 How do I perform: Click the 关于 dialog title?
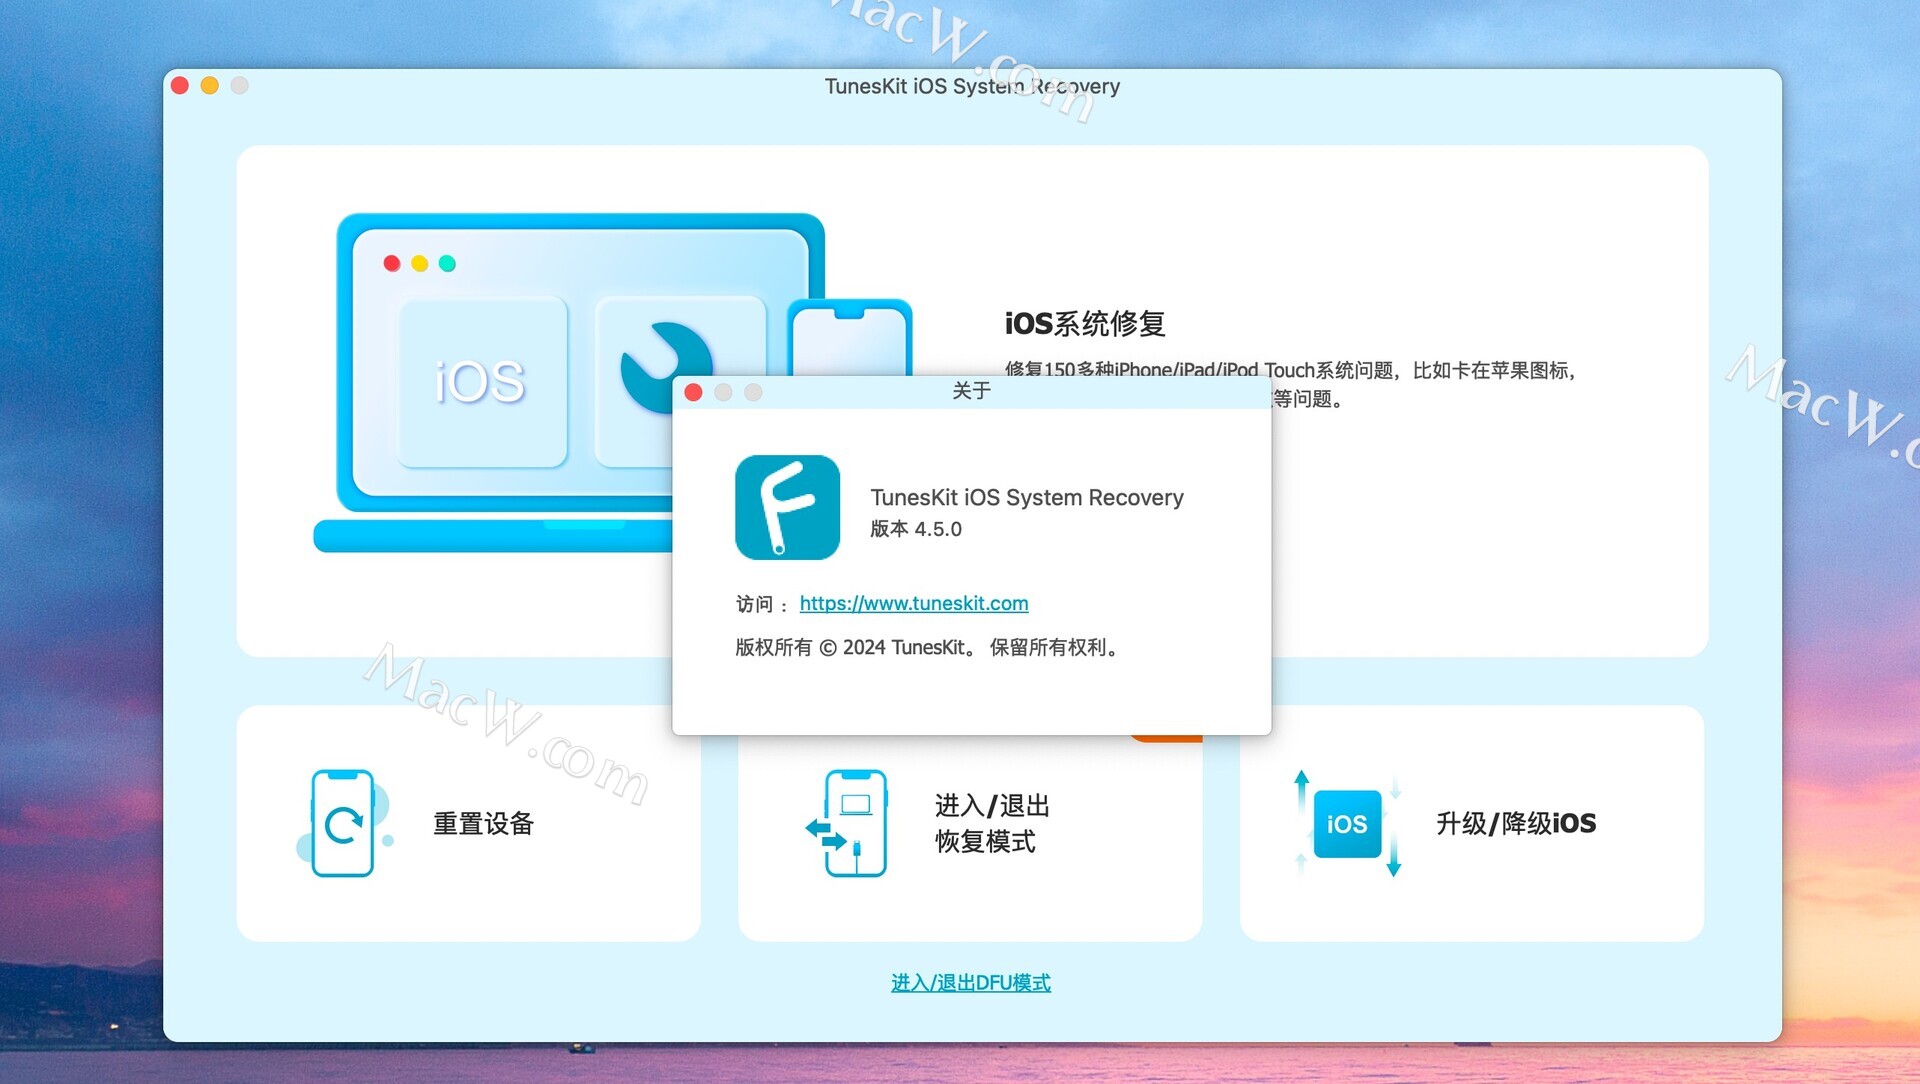(971, 391)
